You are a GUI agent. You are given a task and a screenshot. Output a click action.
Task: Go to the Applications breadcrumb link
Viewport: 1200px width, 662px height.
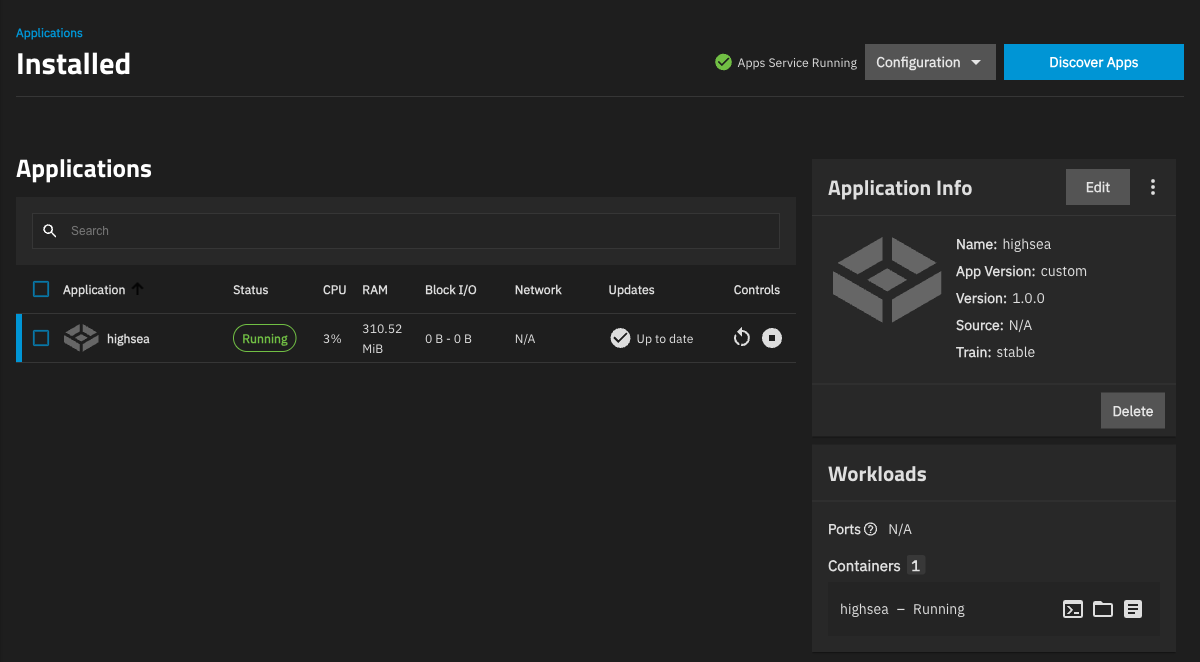[x=49, y=33]
